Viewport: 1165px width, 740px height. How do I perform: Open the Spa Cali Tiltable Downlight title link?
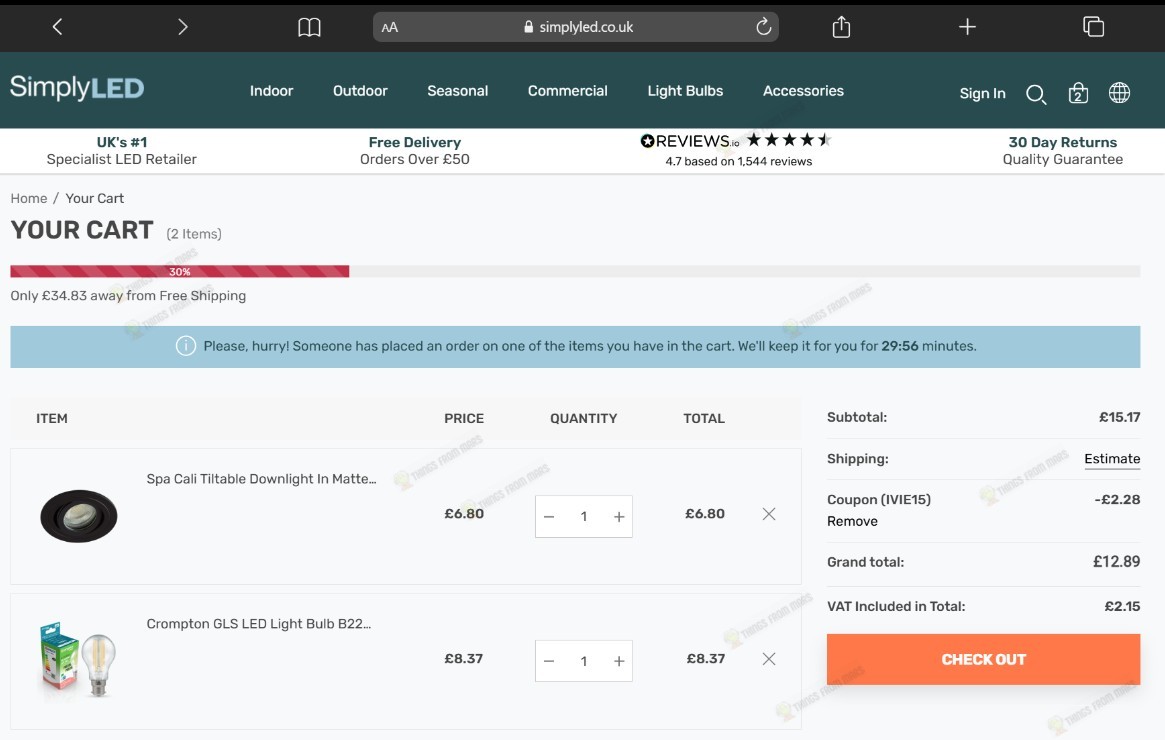point(262,479)
